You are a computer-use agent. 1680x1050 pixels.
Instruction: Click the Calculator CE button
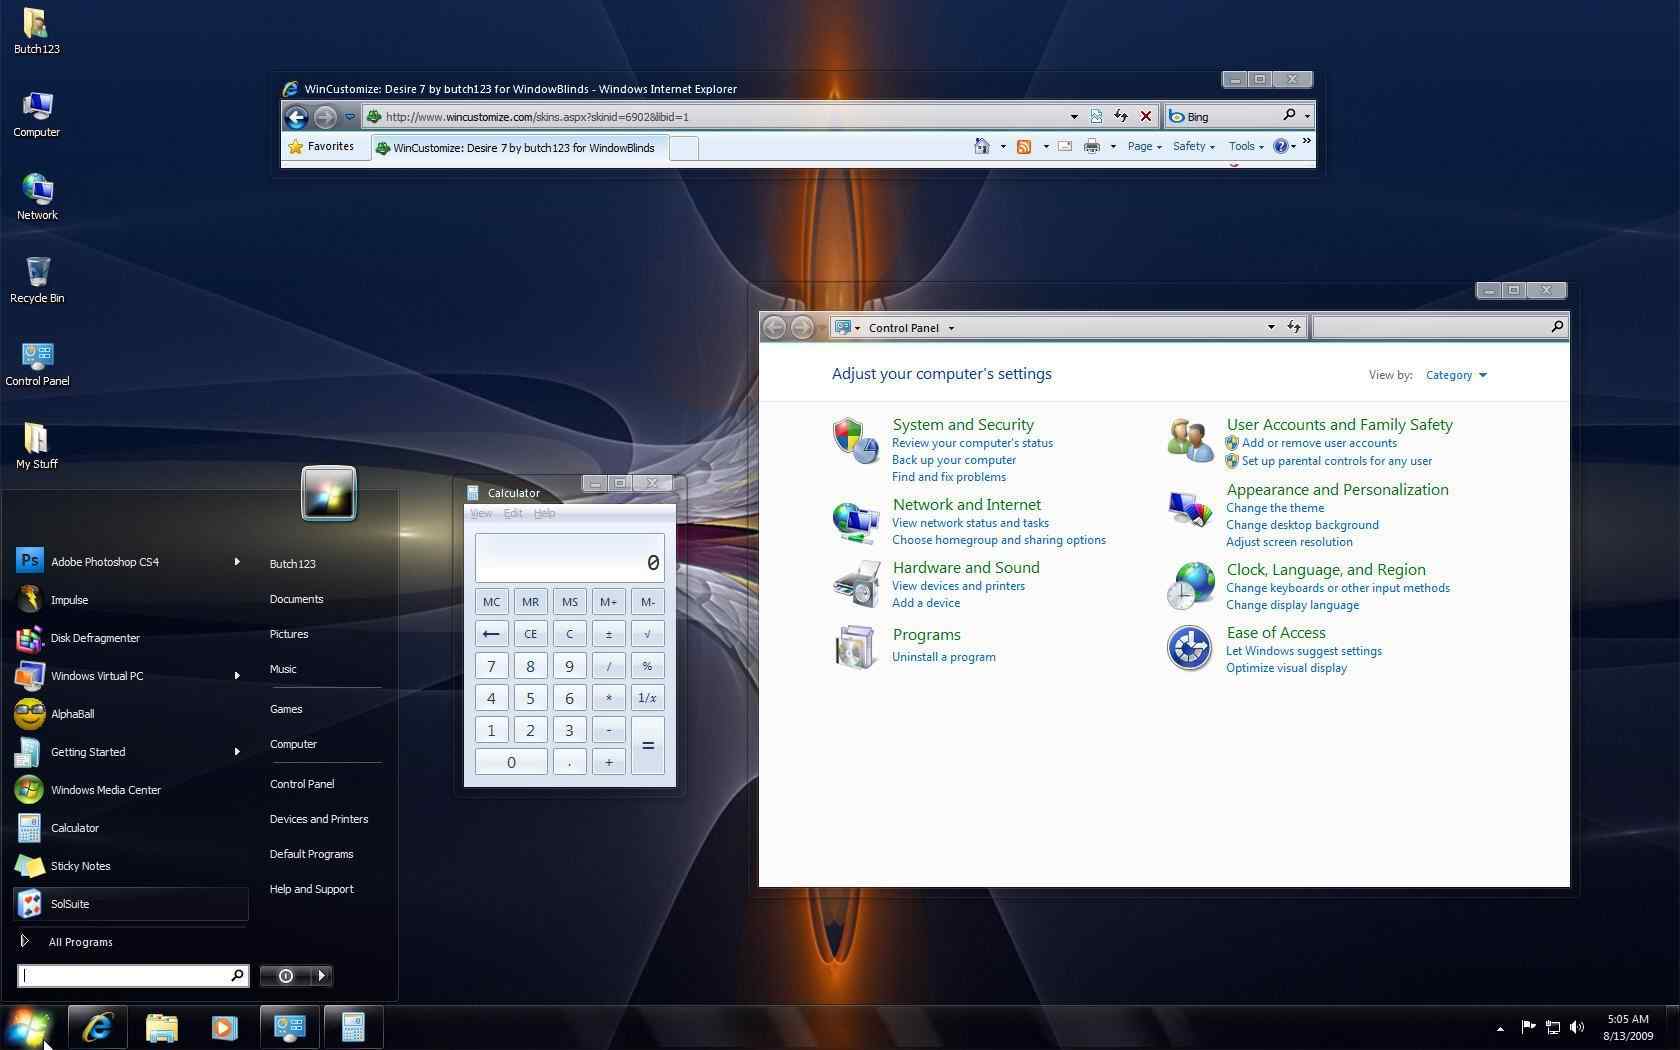[x=530, y=633]
